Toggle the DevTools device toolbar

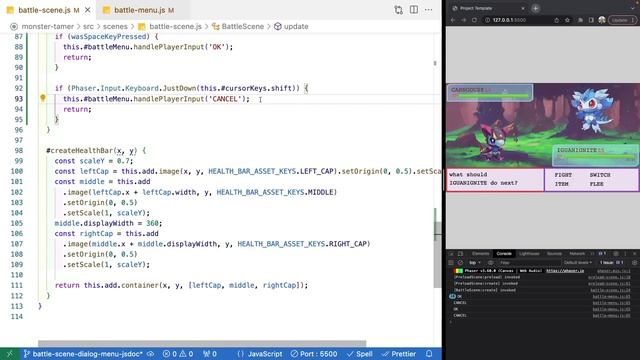pos(460,253)
